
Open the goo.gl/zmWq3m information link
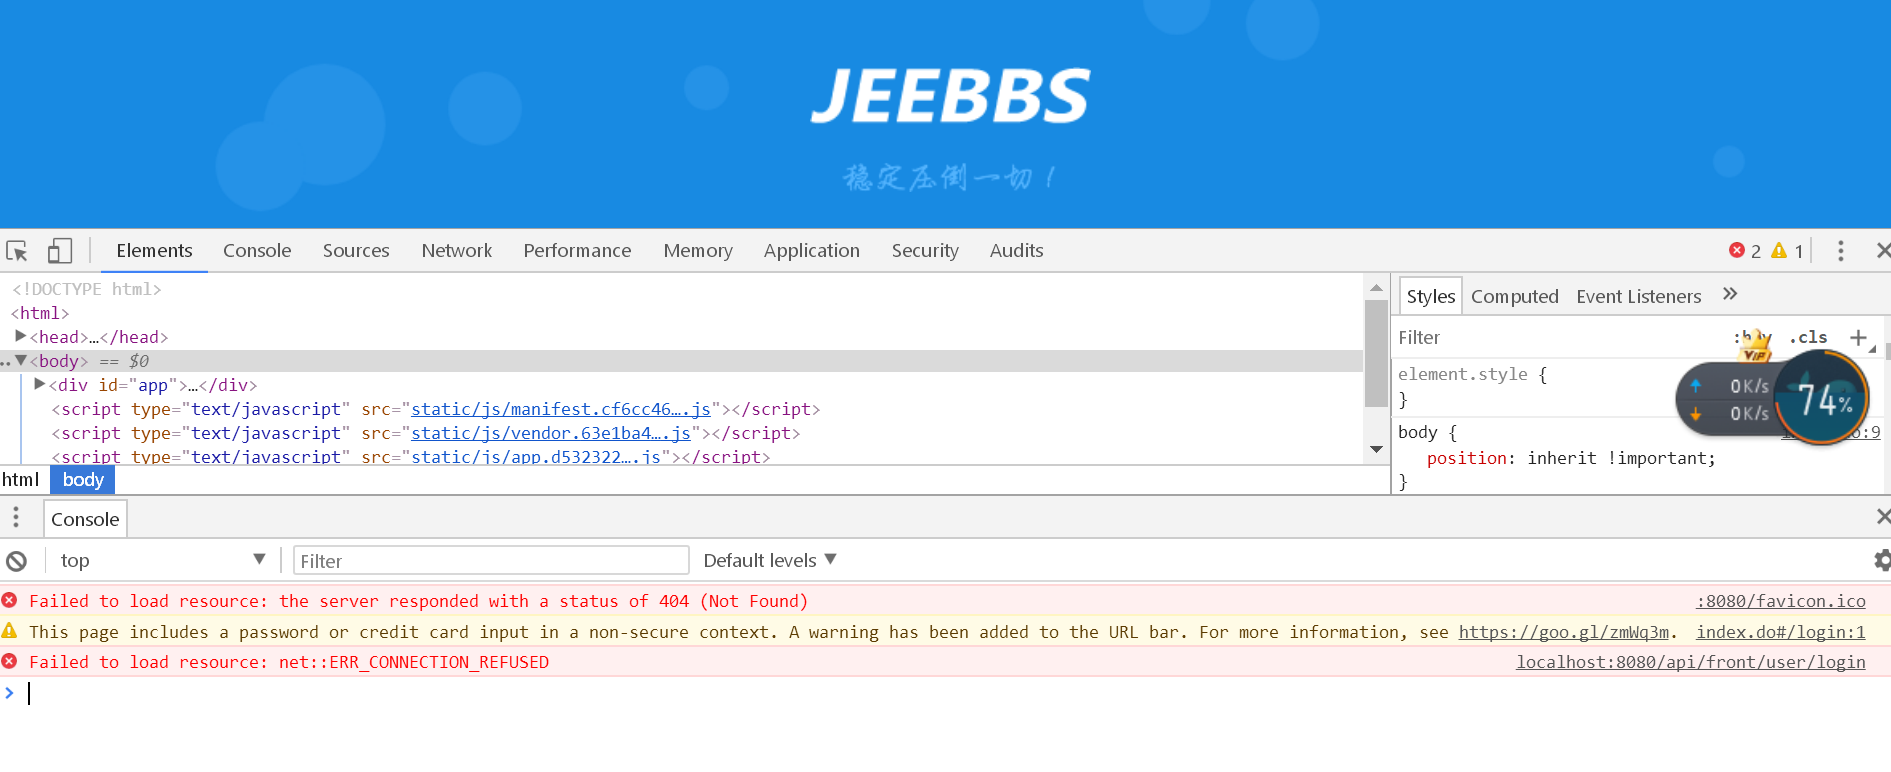pyautogui.click(x=1563, y=632)
